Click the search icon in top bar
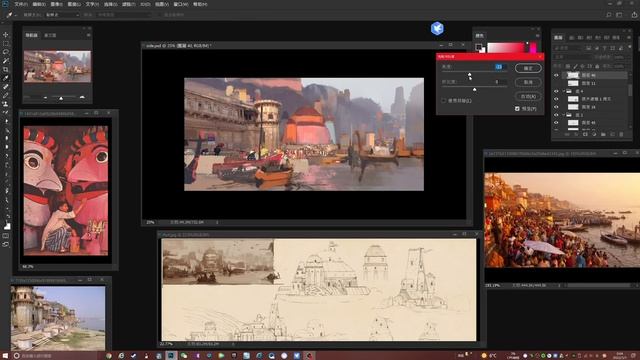 click(609, 15)
